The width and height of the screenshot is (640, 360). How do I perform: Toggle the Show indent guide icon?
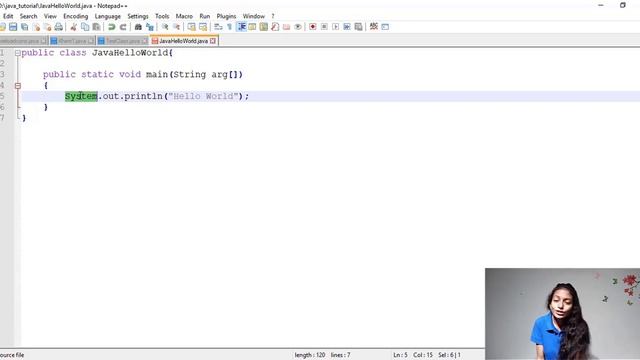241,27
